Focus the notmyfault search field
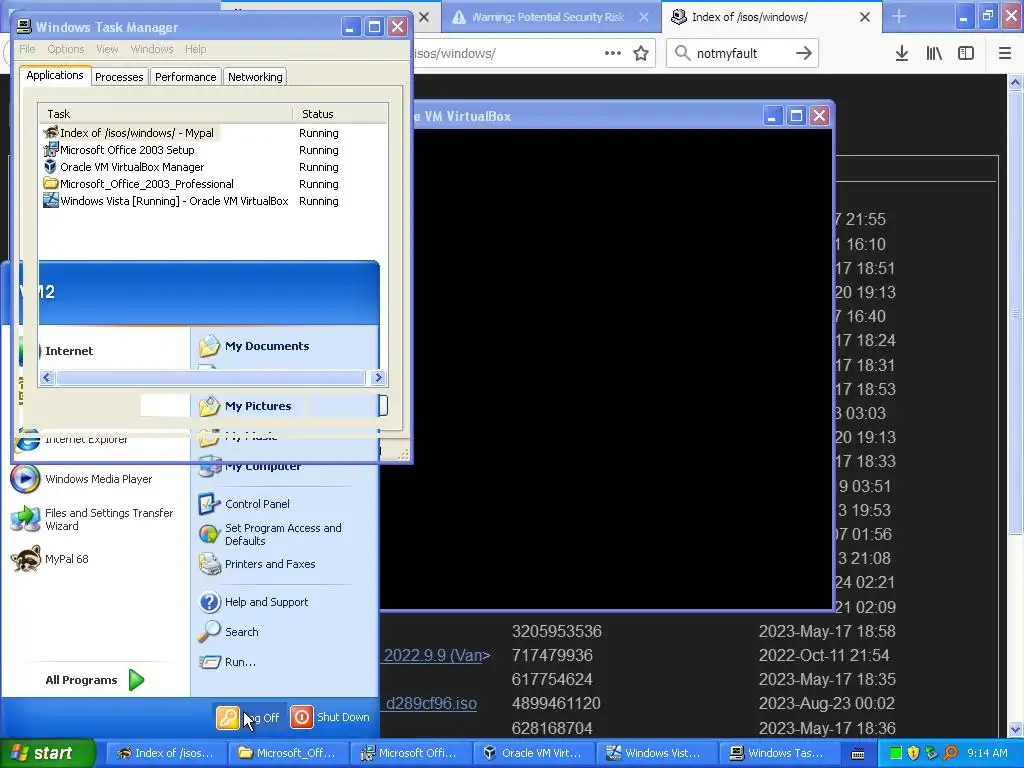This screenshot has width=1024, height=768. tap(743, 54)
